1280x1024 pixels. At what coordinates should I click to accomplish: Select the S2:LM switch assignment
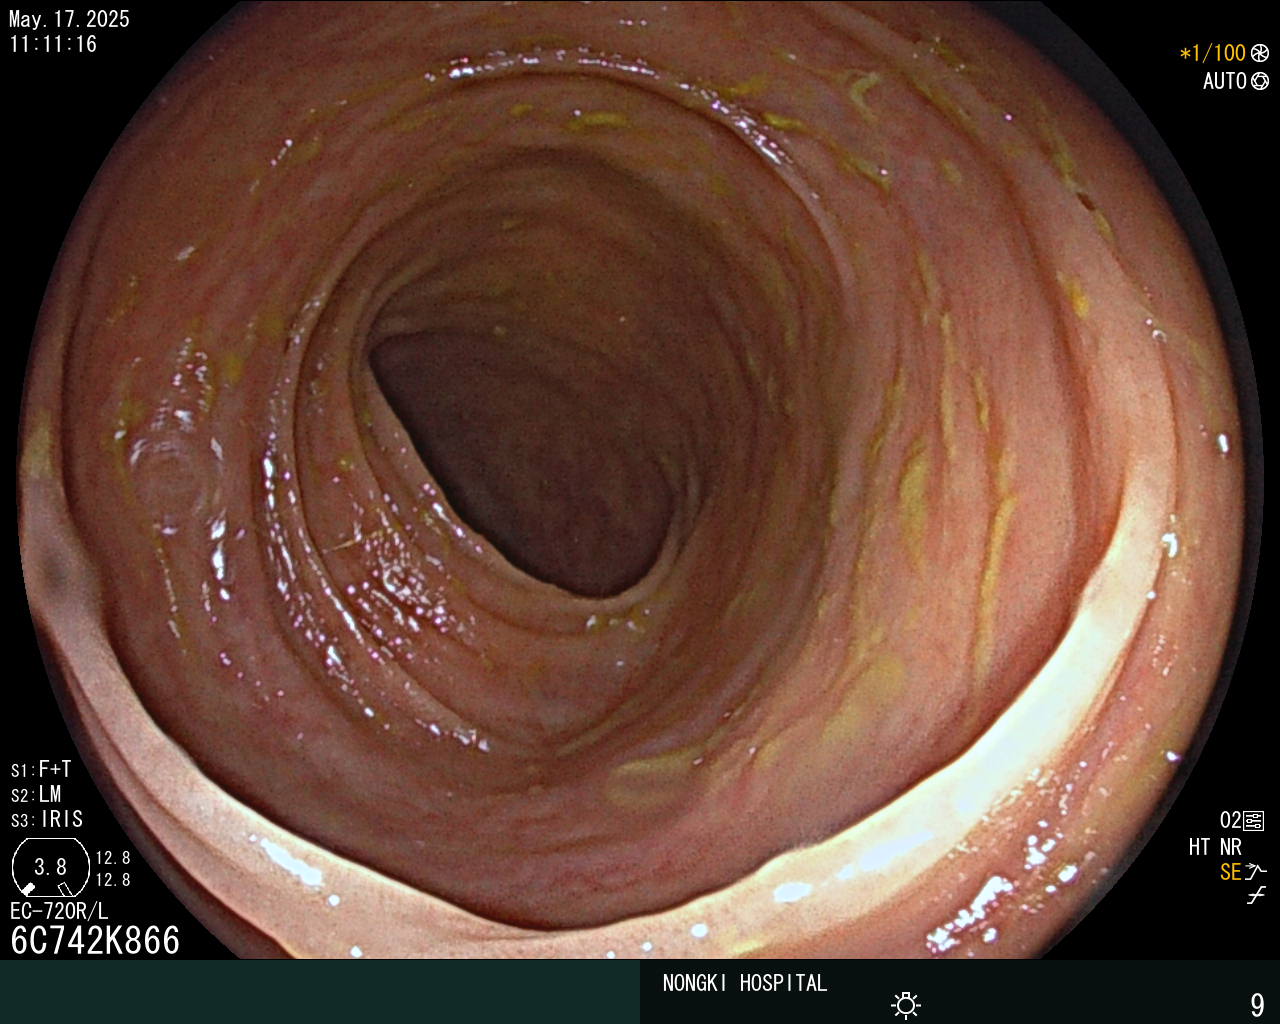pyautogui.click(x=36, y=794)
